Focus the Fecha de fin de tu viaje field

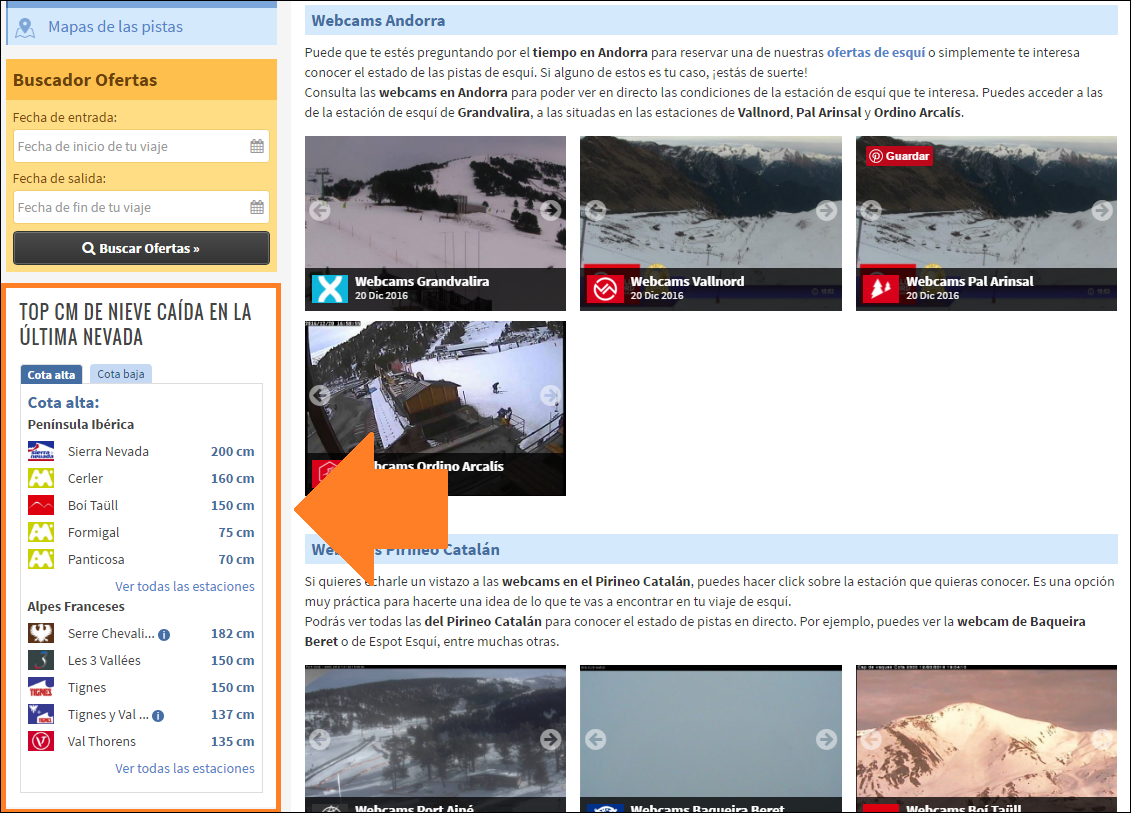pyautogui.click(x=141, y=208)
